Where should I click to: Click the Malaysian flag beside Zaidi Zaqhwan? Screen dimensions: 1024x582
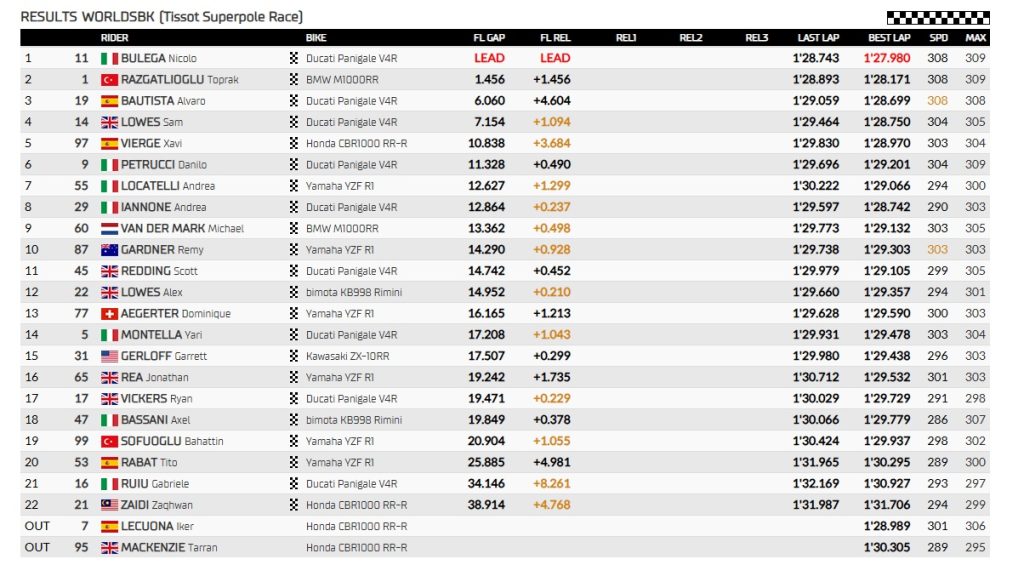pyautogui.click(x=109, y=505)
